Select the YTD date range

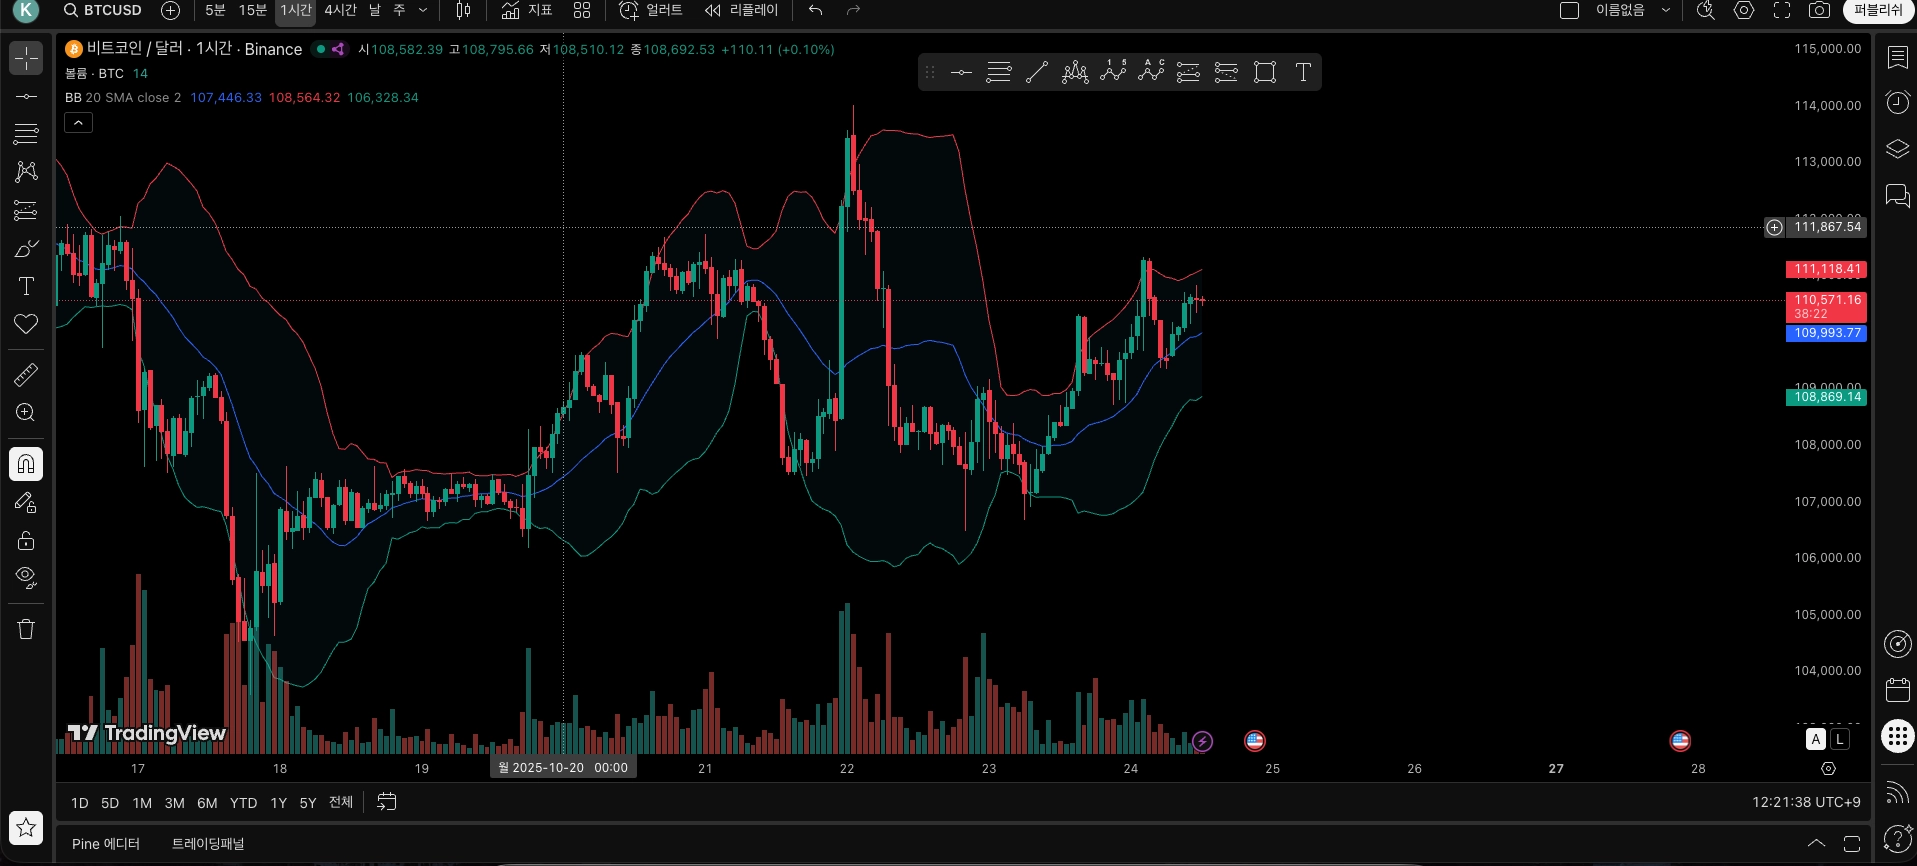(243, 803)
